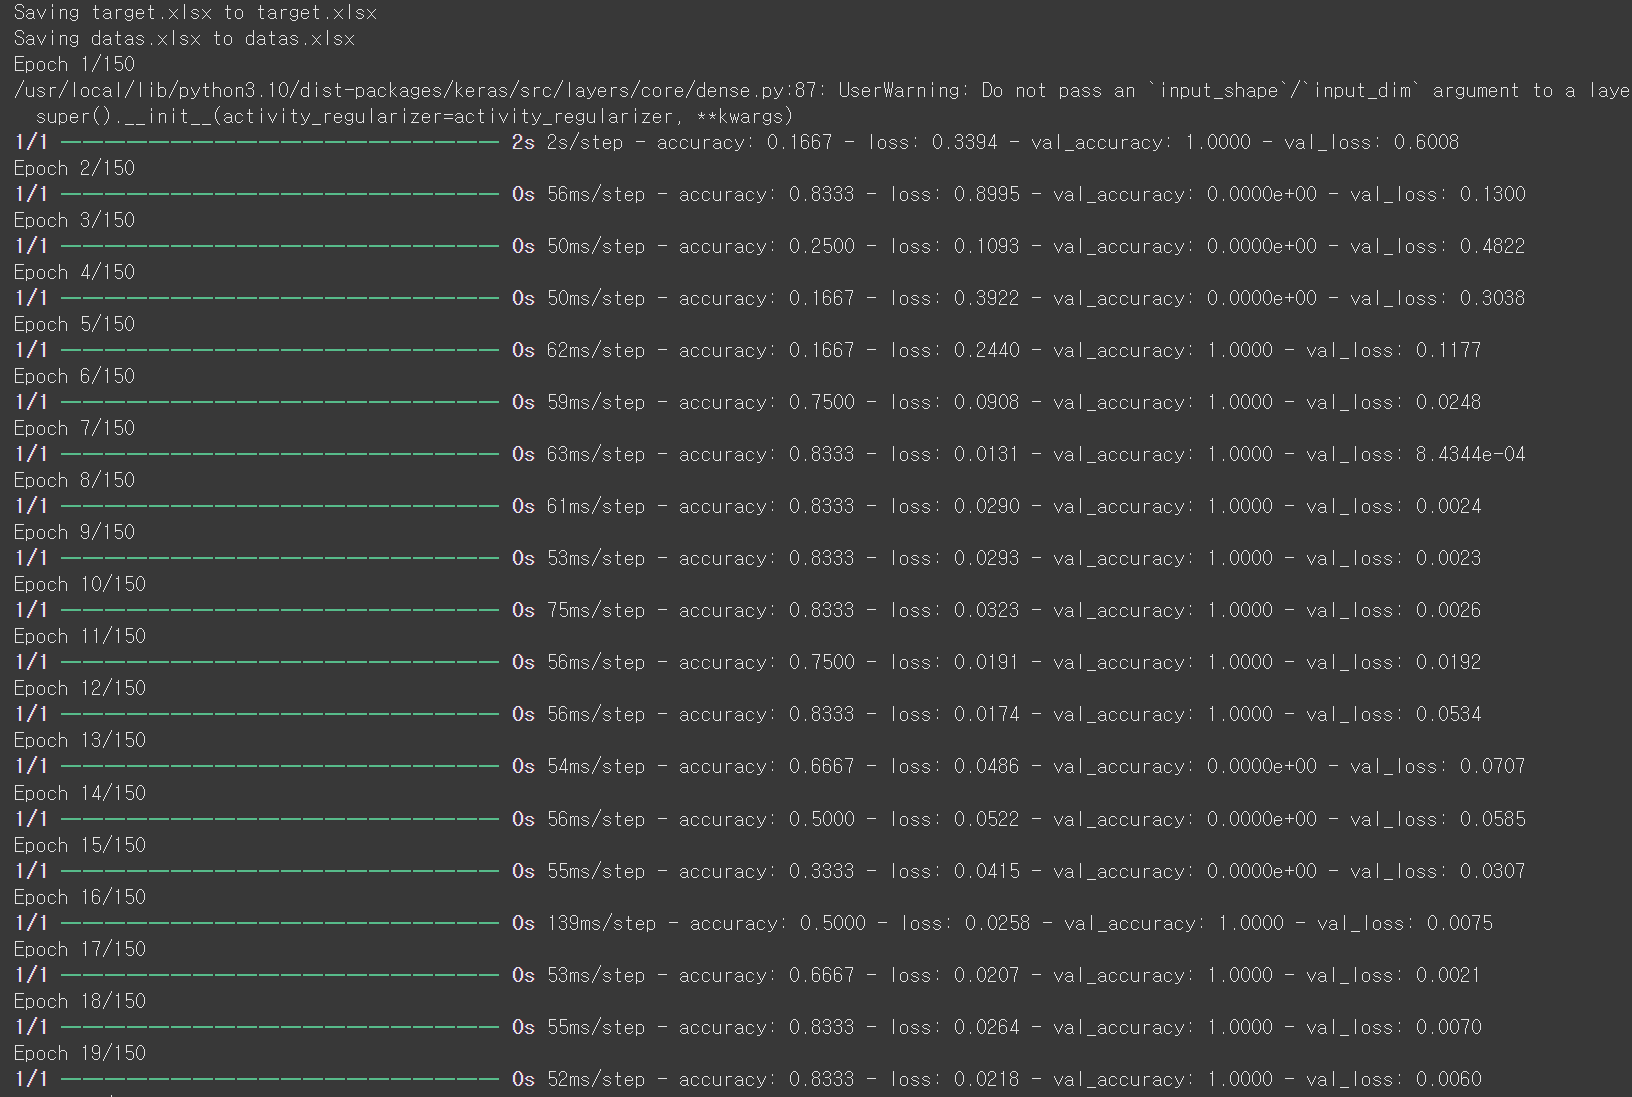Click the val_loss: 0.6008 value

(1371, 142)
